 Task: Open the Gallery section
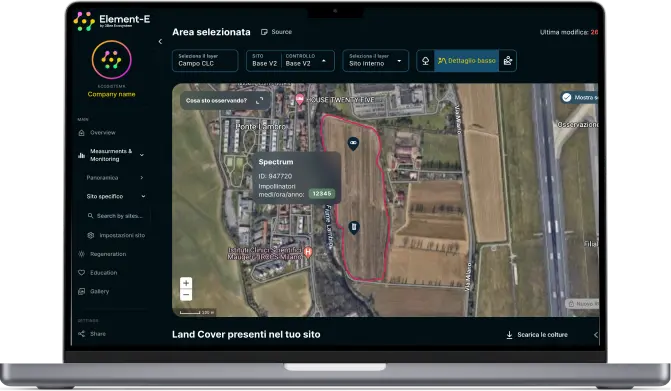(x=99, y=291)
